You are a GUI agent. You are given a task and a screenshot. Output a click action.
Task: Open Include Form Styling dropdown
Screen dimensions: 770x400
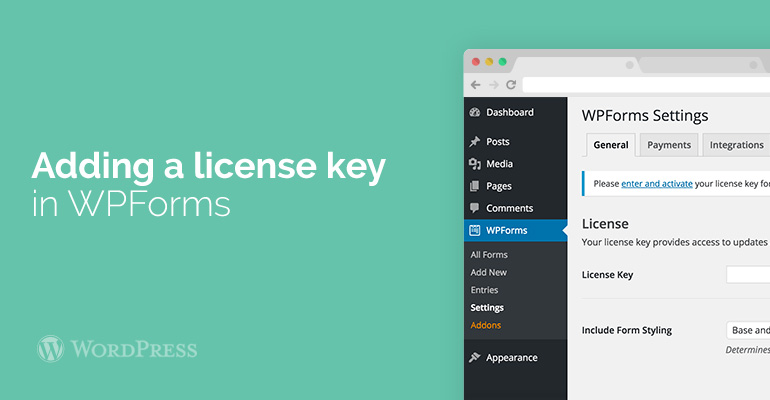coord(748,330)
